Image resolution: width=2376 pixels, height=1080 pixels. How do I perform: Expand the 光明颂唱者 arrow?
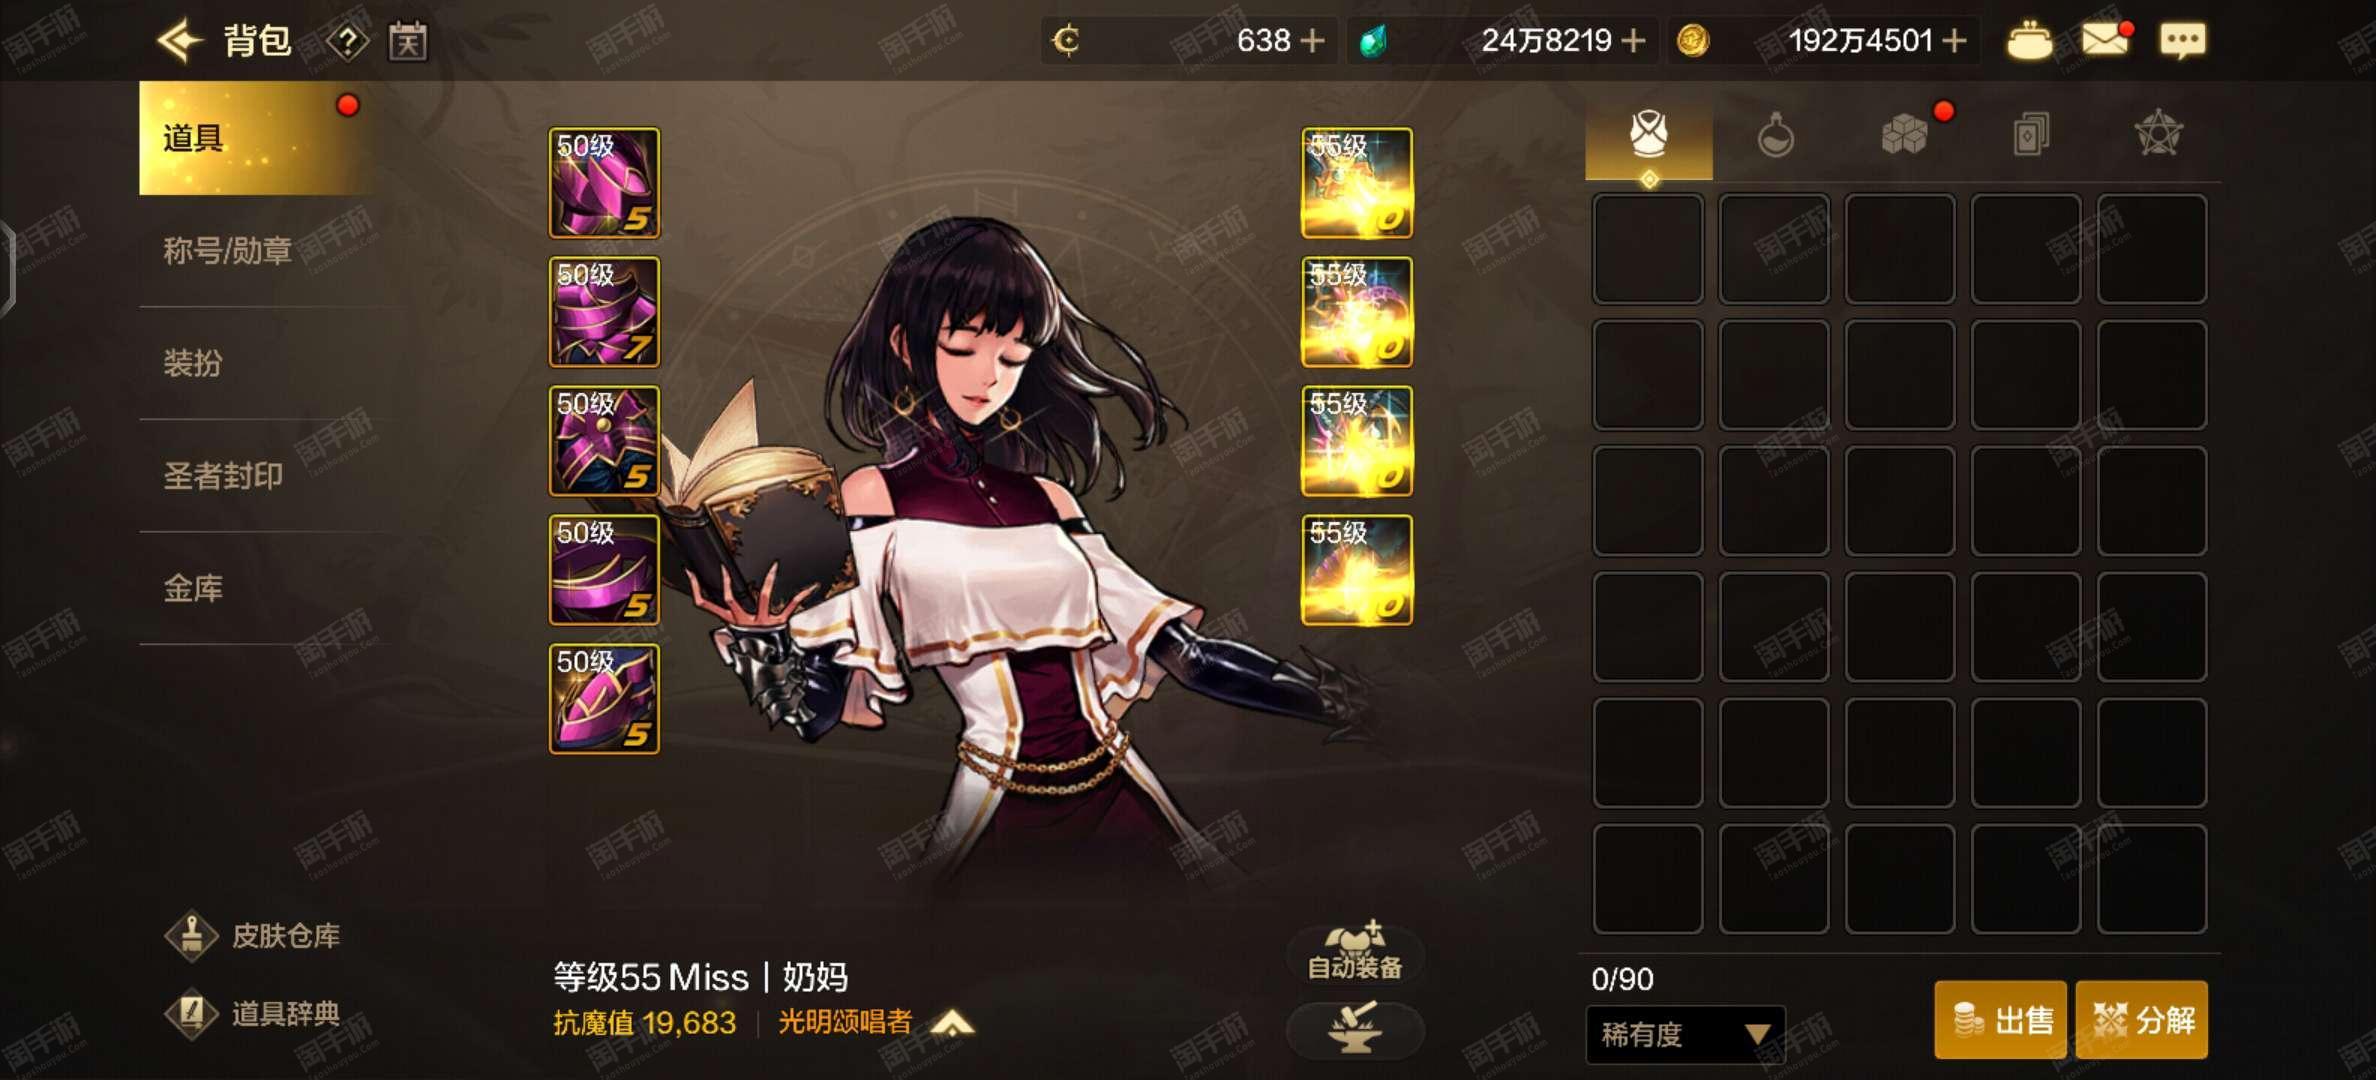(953, 1023)
